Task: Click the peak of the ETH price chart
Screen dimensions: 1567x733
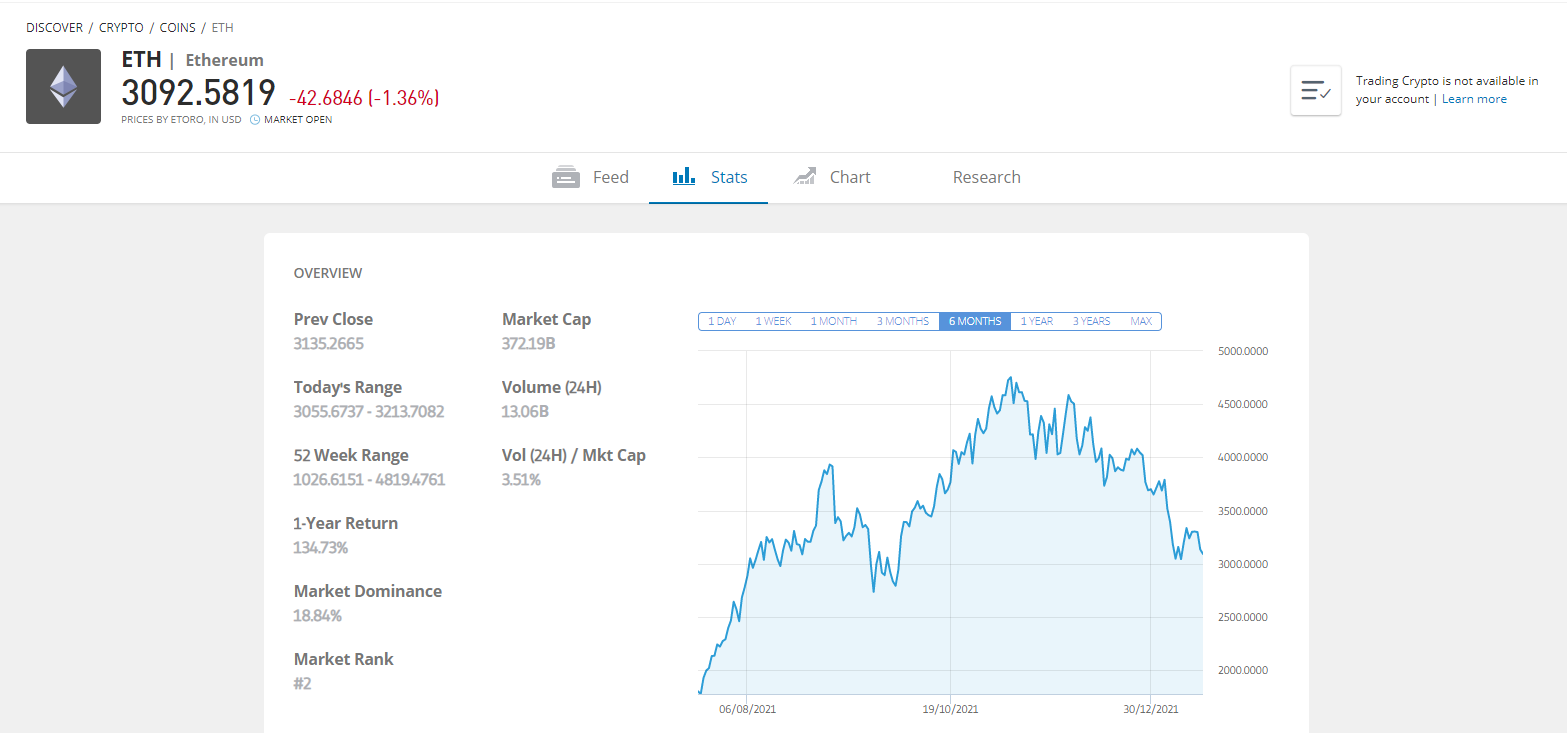Action: pyautogui.click(x=1011, y=377)
